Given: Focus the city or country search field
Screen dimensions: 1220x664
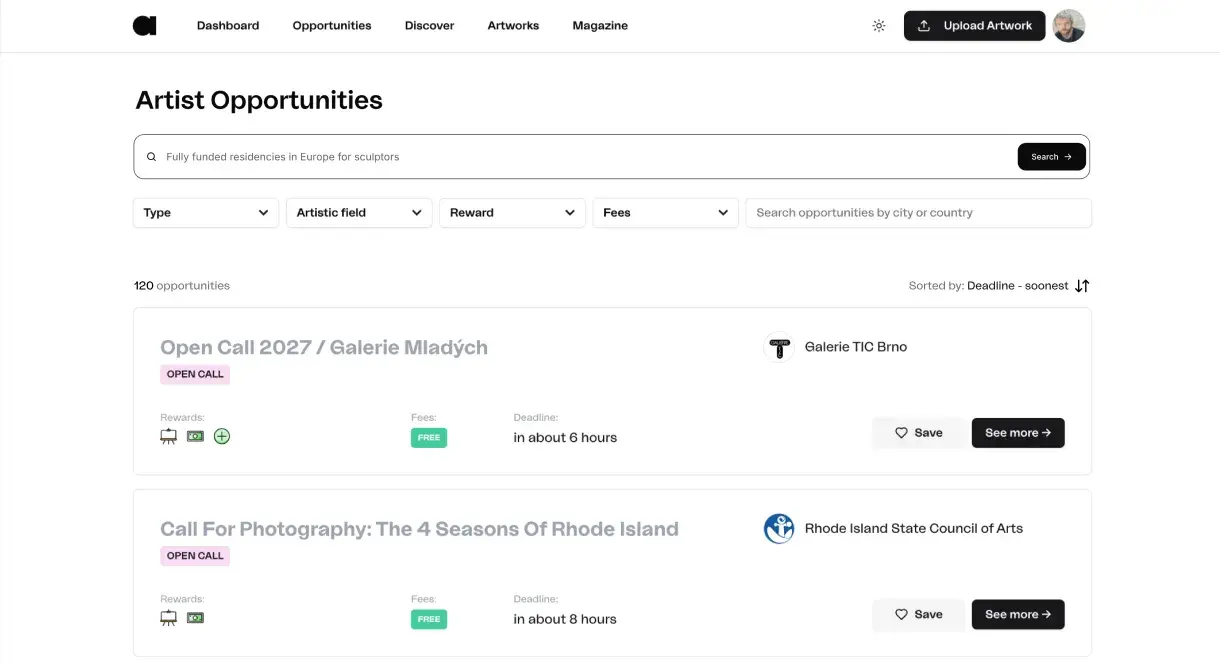Looking at the screenshot, I should click(918, 213).
